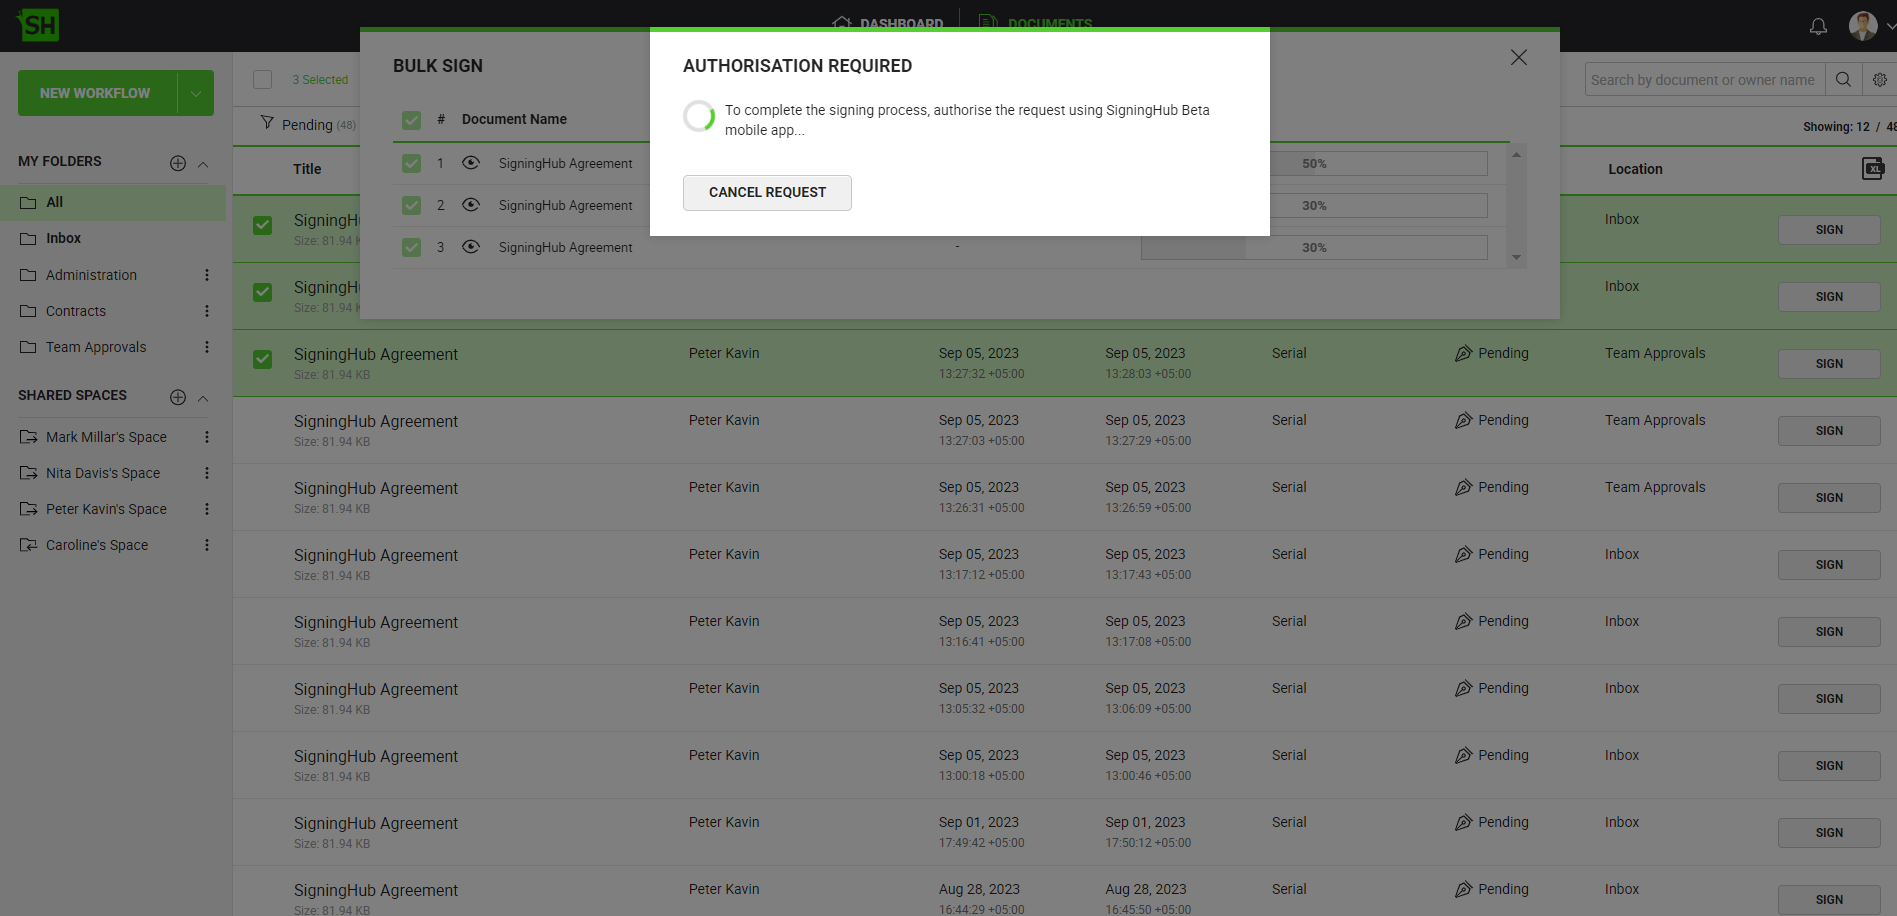
Task: Add a new shared space
Action: point(178,397)
